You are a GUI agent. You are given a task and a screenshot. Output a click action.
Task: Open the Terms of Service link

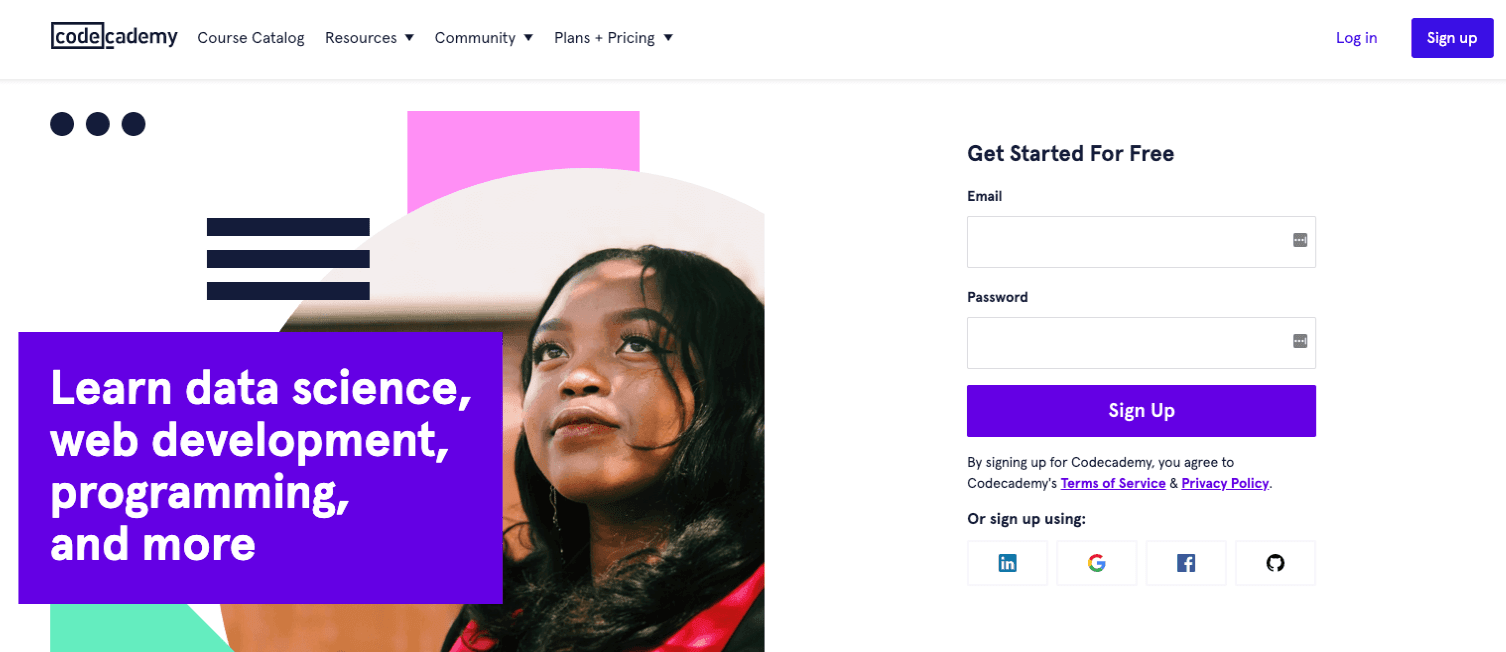(x=1113, y=483)
